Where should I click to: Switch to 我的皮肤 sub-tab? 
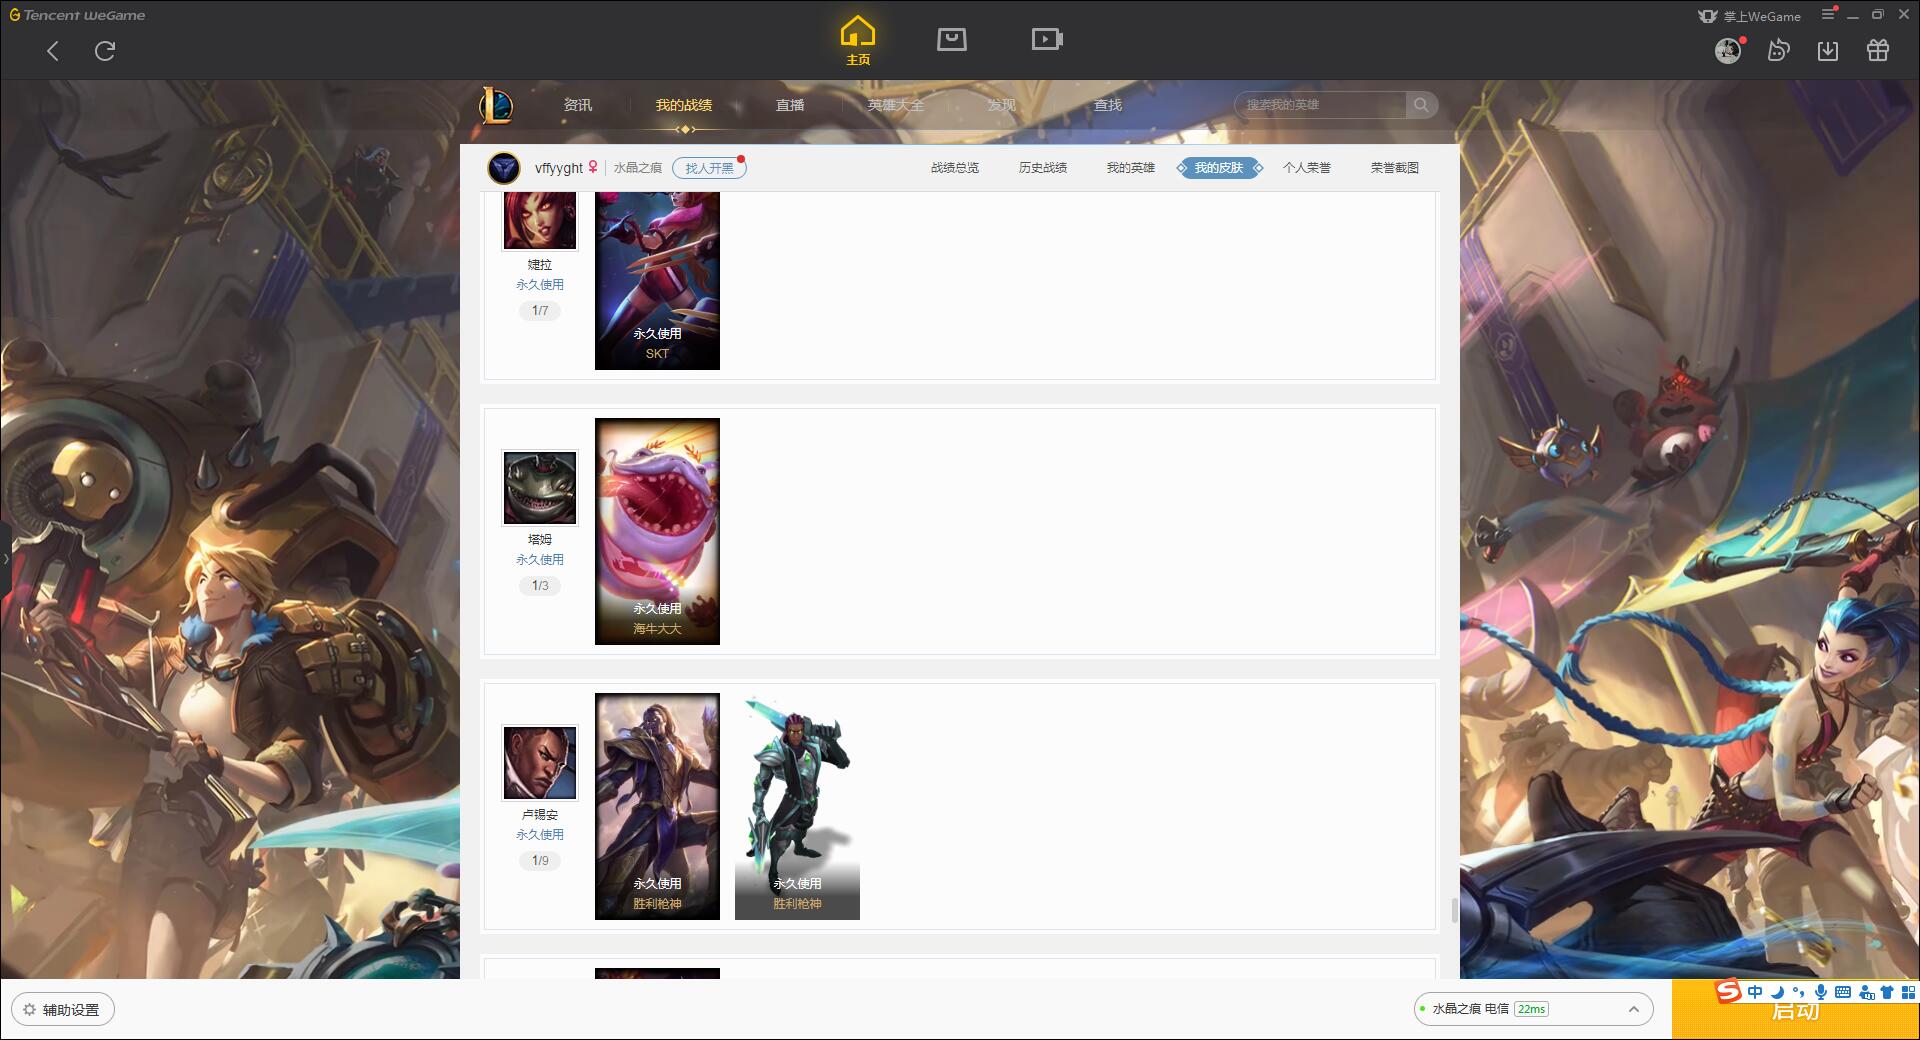[1219, 168]
